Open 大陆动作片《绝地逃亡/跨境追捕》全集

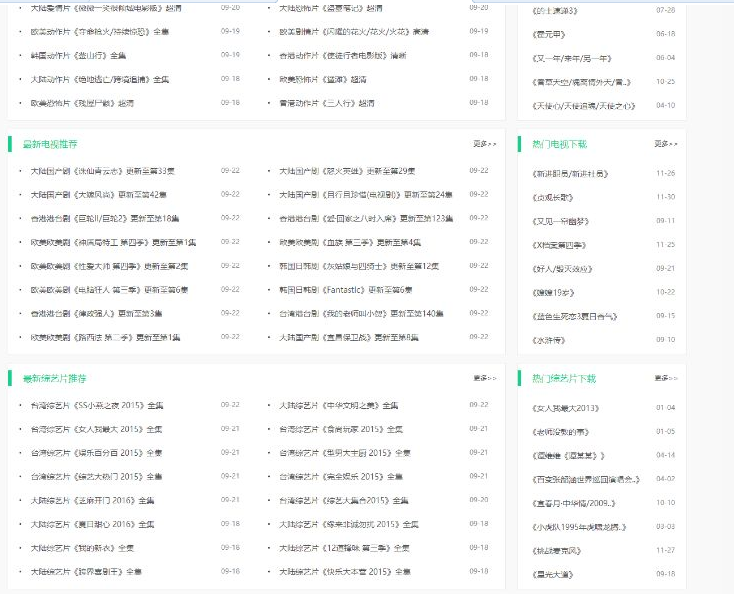coord(100,80)
